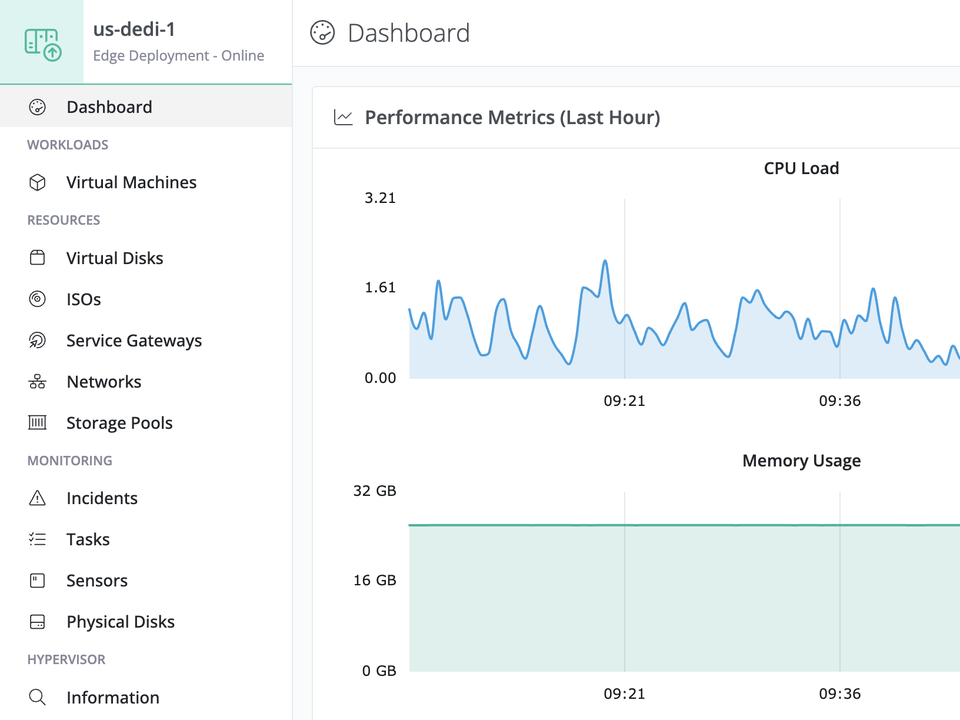Click the CPU Load peak near 09:21
960x720 pixels.
605,261
